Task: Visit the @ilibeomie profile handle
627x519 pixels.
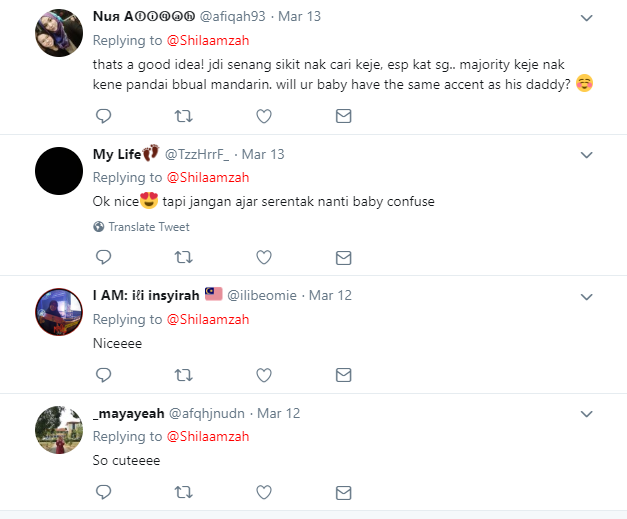Action: click(264, 295)
